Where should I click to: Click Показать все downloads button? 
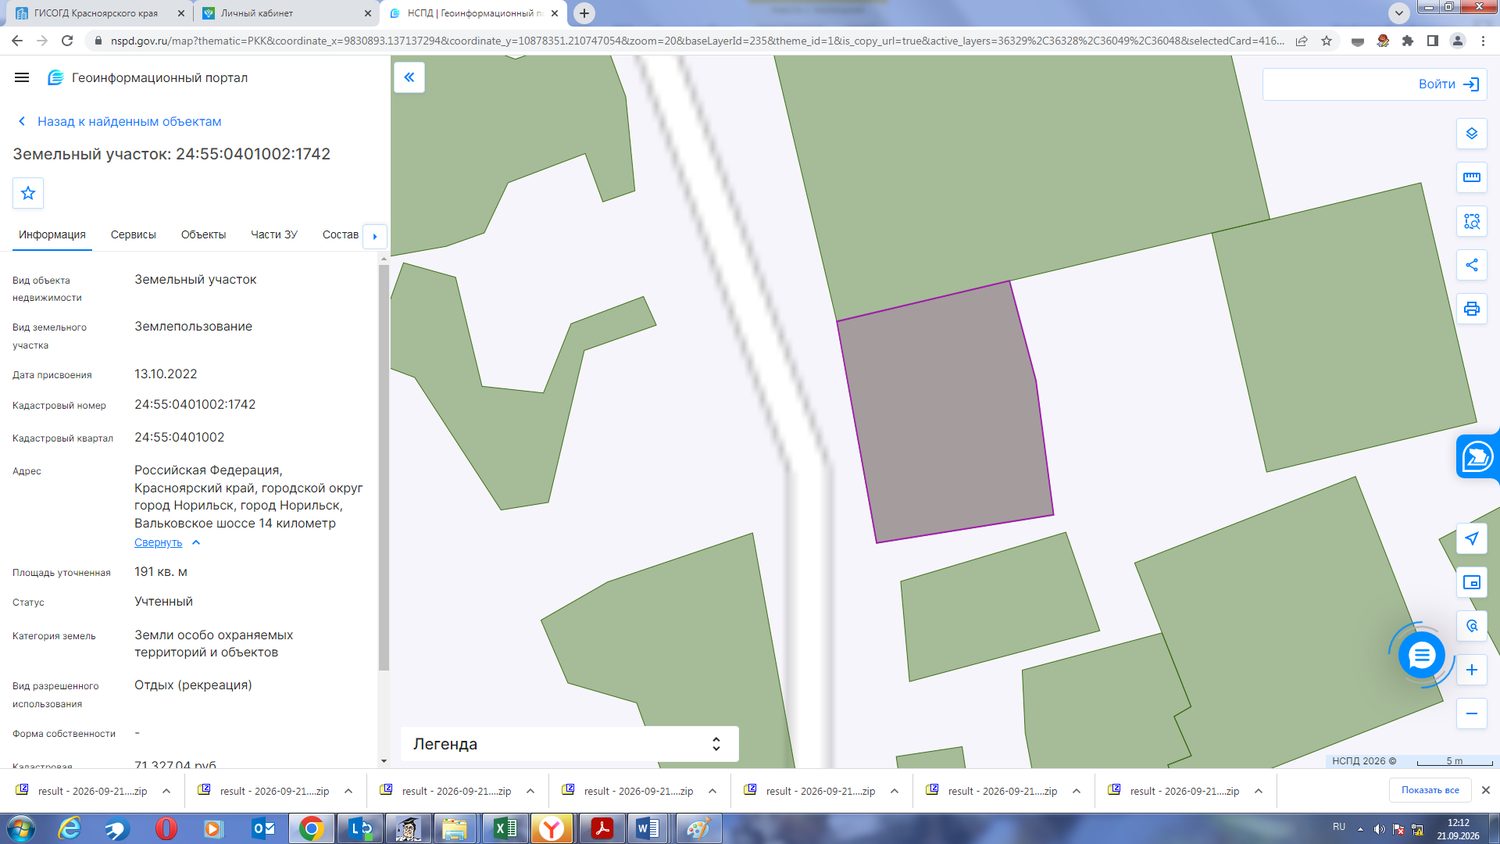(x=1430, y=790)
